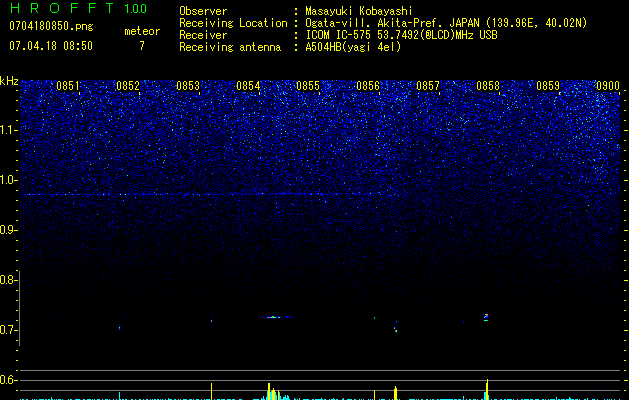This screenshot has height=400, width=629.
Task: Click the 0900 time marker
Action: (608, 86)
